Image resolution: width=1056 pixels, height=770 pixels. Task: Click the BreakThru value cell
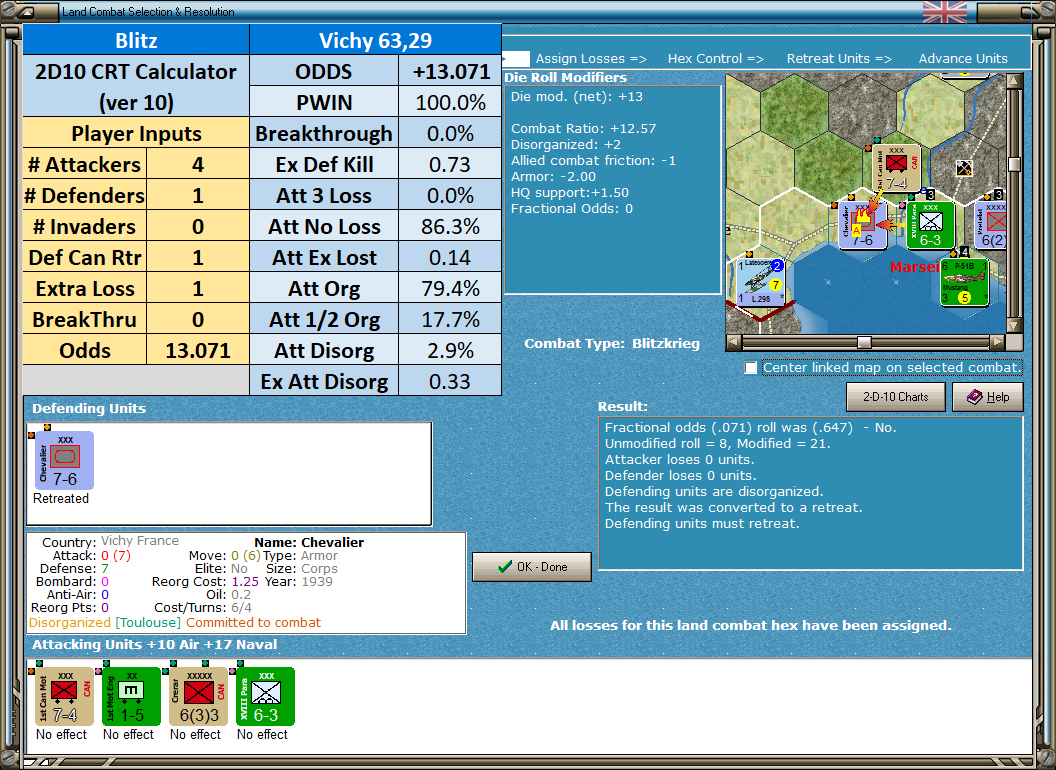tap(197, 319)
